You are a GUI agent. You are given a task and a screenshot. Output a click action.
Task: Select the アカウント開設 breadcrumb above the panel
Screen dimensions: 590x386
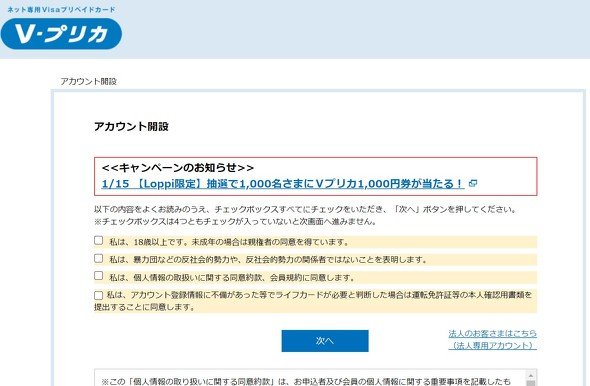(89, 81)
